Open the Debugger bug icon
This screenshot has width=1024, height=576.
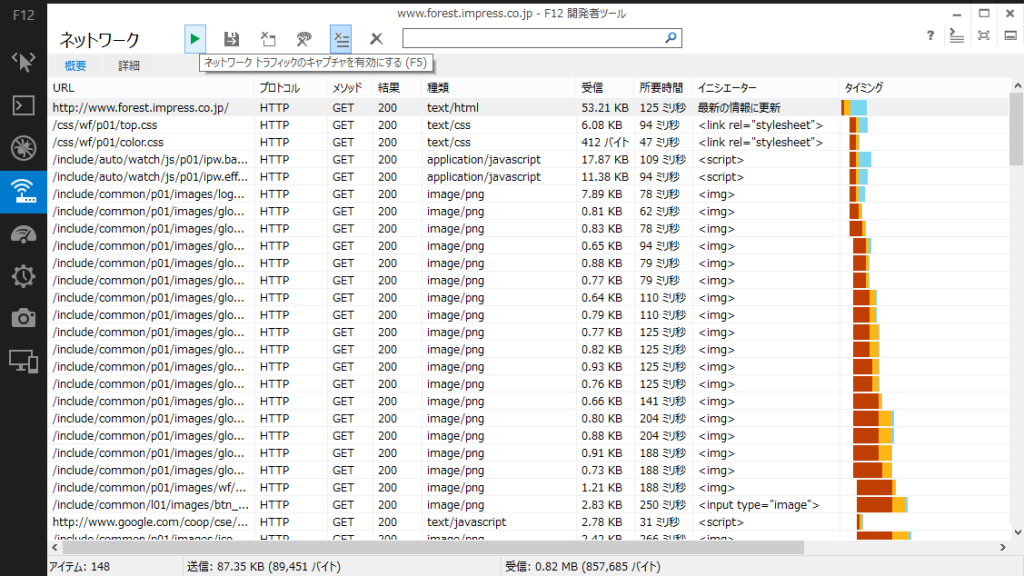24,148
